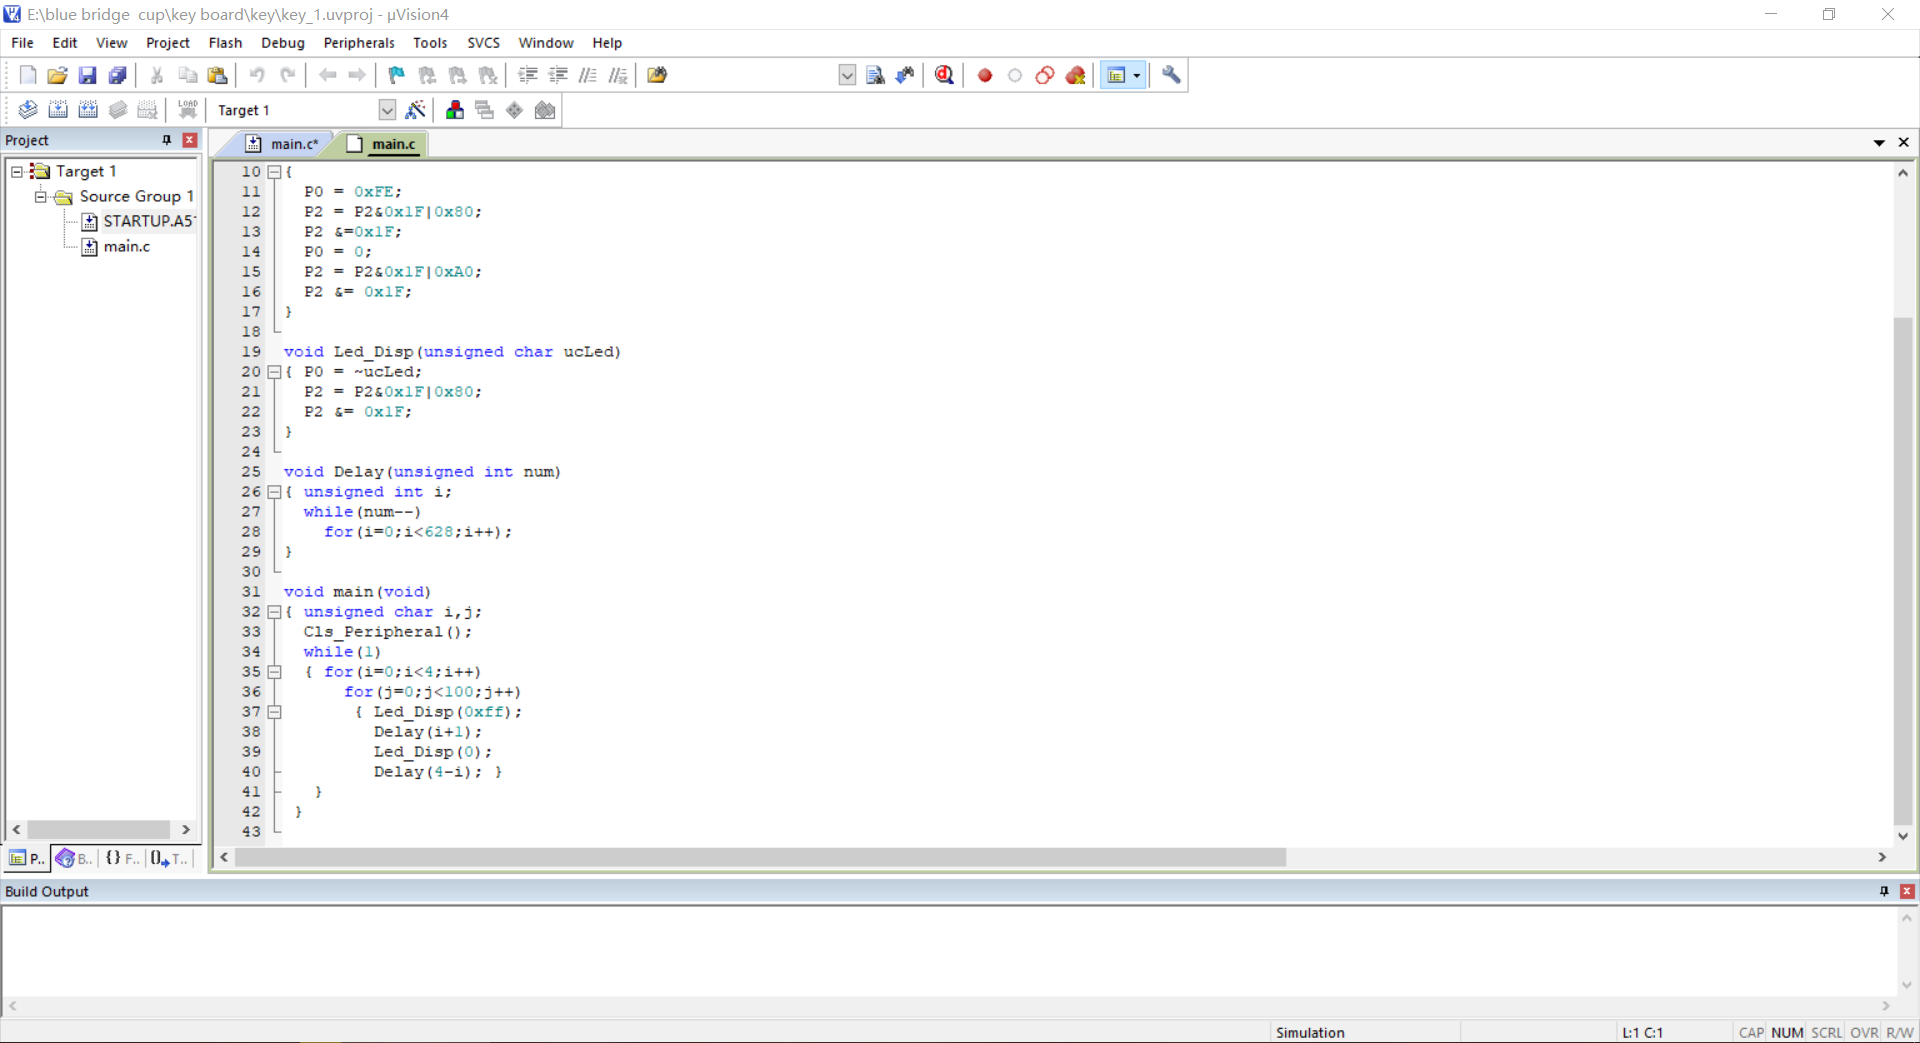1920x1043 pixels.
Task: Download code to flash with LOAD icon
Action: coord(187,110)
